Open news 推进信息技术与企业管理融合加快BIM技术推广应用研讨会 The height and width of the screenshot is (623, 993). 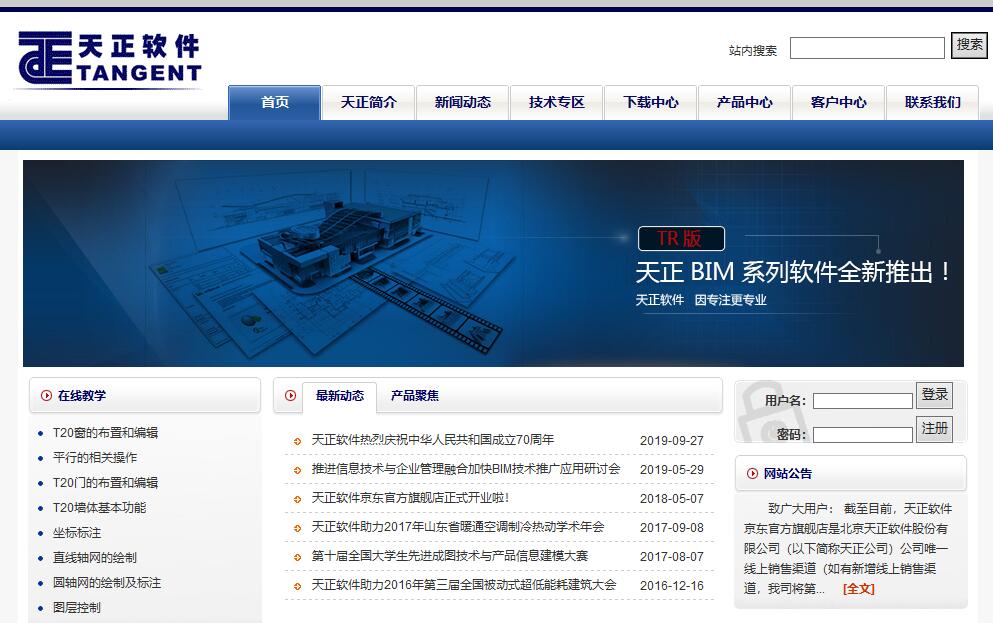click(465, 469)
